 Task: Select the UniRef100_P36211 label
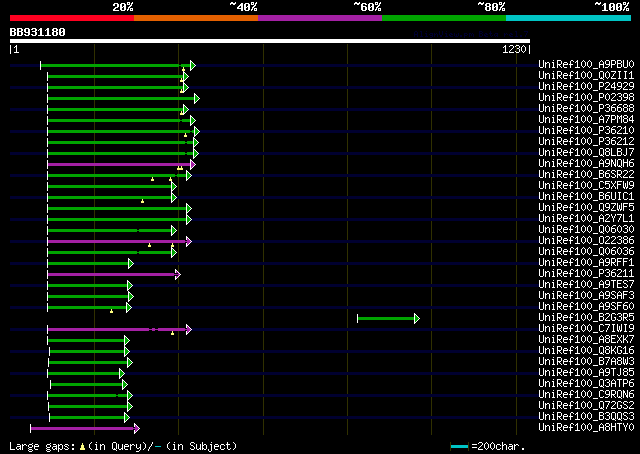pyautogui.click(x=586, y=274)
